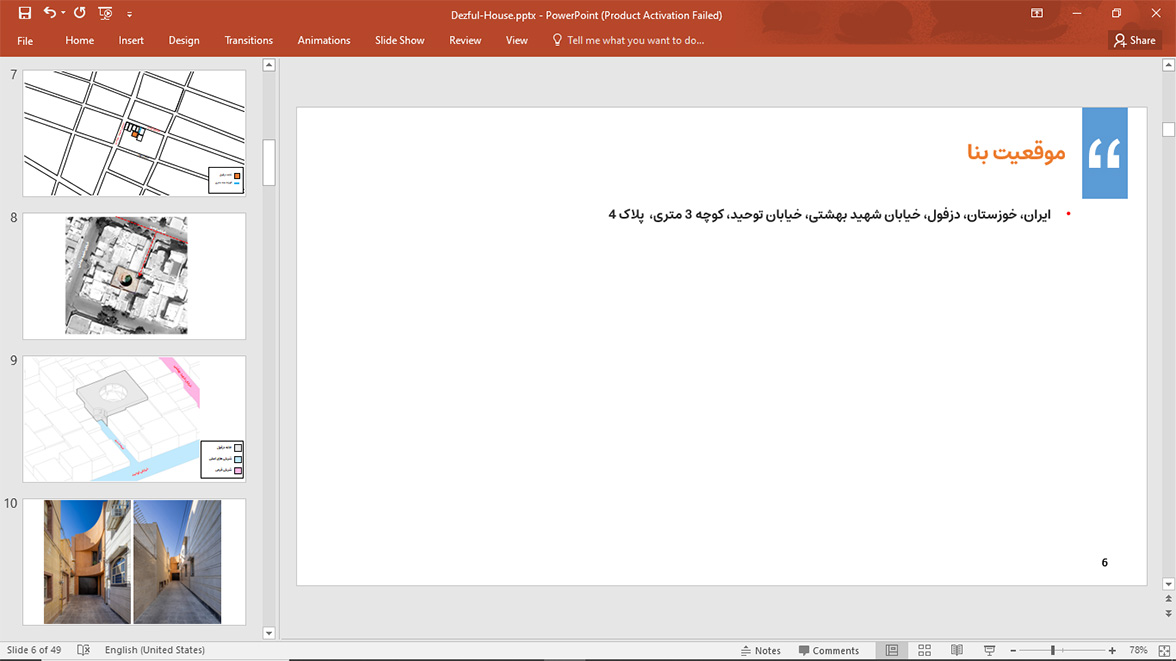Click the Share button

pyautogui.click(x=1134, y=40)
